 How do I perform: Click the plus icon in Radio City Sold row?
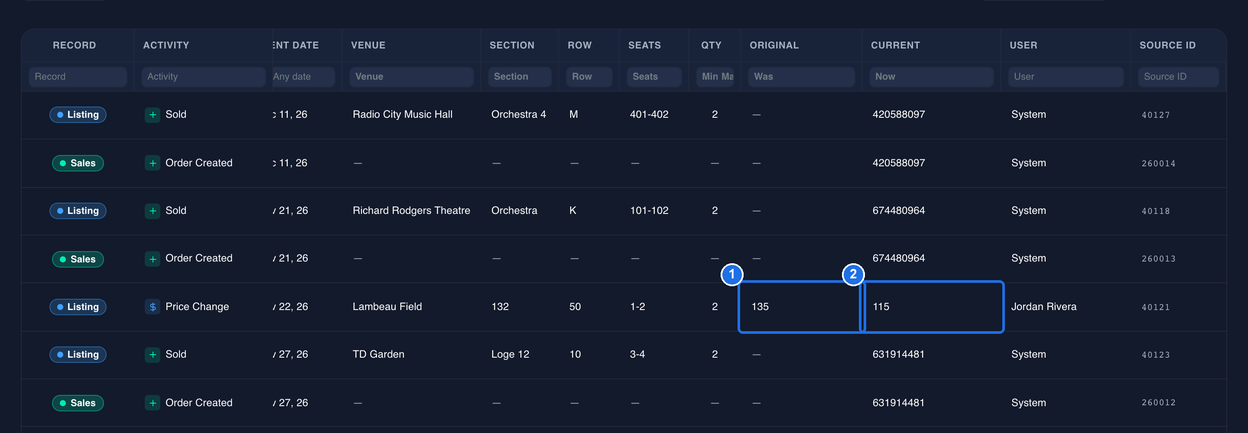(x=152, y=115)
